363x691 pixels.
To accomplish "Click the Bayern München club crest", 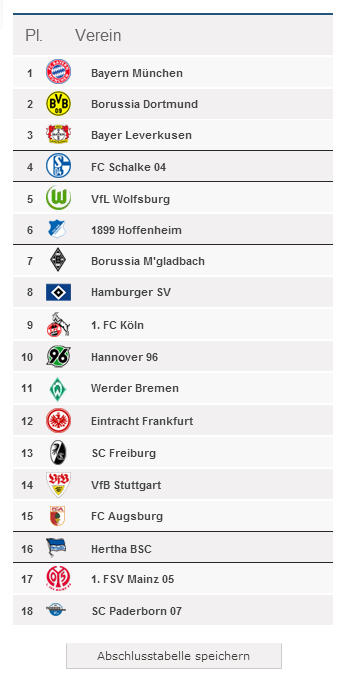I will tap(59, 72).
